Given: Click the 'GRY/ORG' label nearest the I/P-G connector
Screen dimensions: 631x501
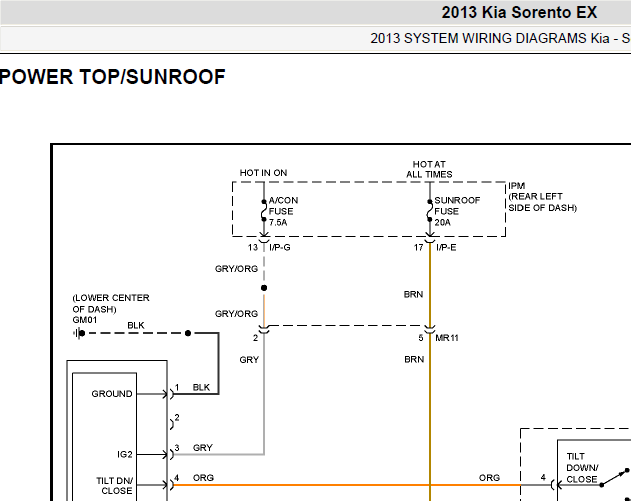Looking at the screenshot, I should [236, 269].
